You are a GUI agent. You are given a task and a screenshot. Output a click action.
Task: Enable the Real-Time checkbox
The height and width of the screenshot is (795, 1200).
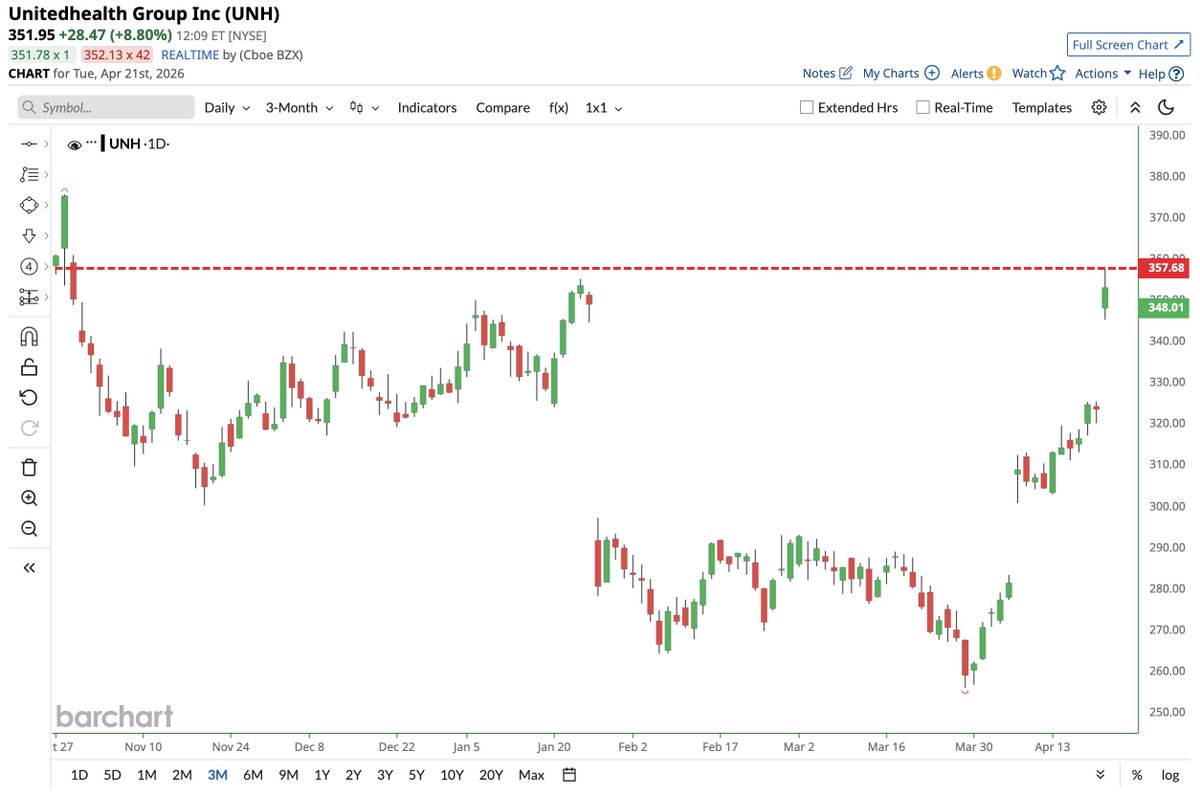(923, 107)
